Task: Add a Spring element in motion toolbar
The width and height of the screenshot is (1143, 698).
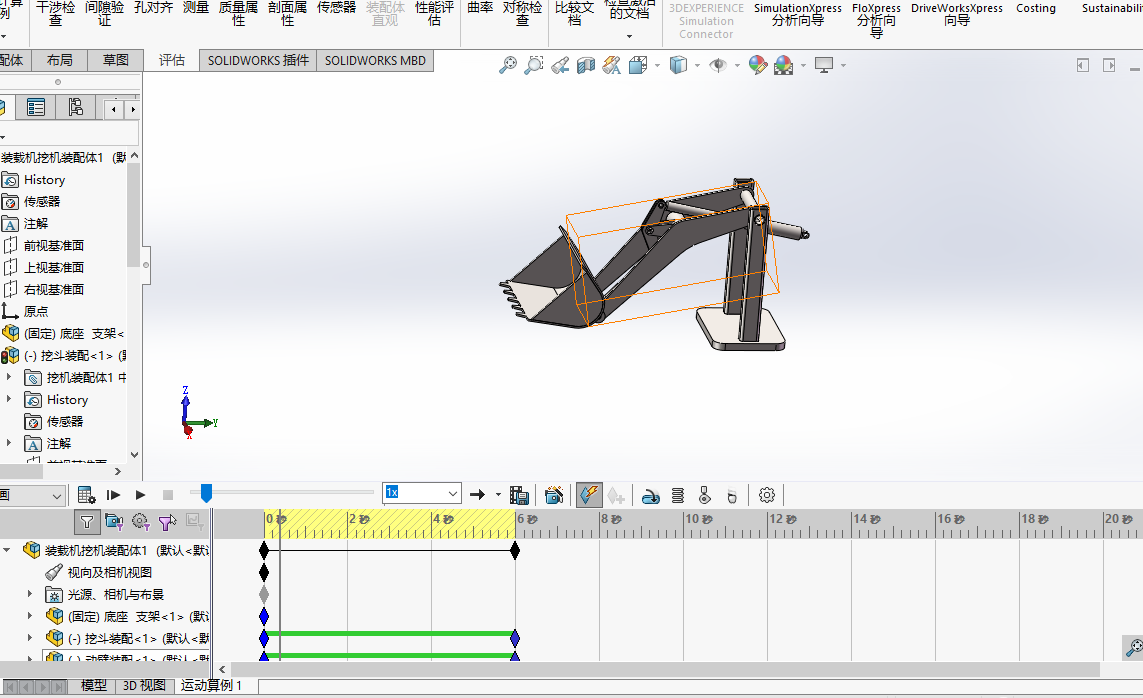Action: pos(678,494)
